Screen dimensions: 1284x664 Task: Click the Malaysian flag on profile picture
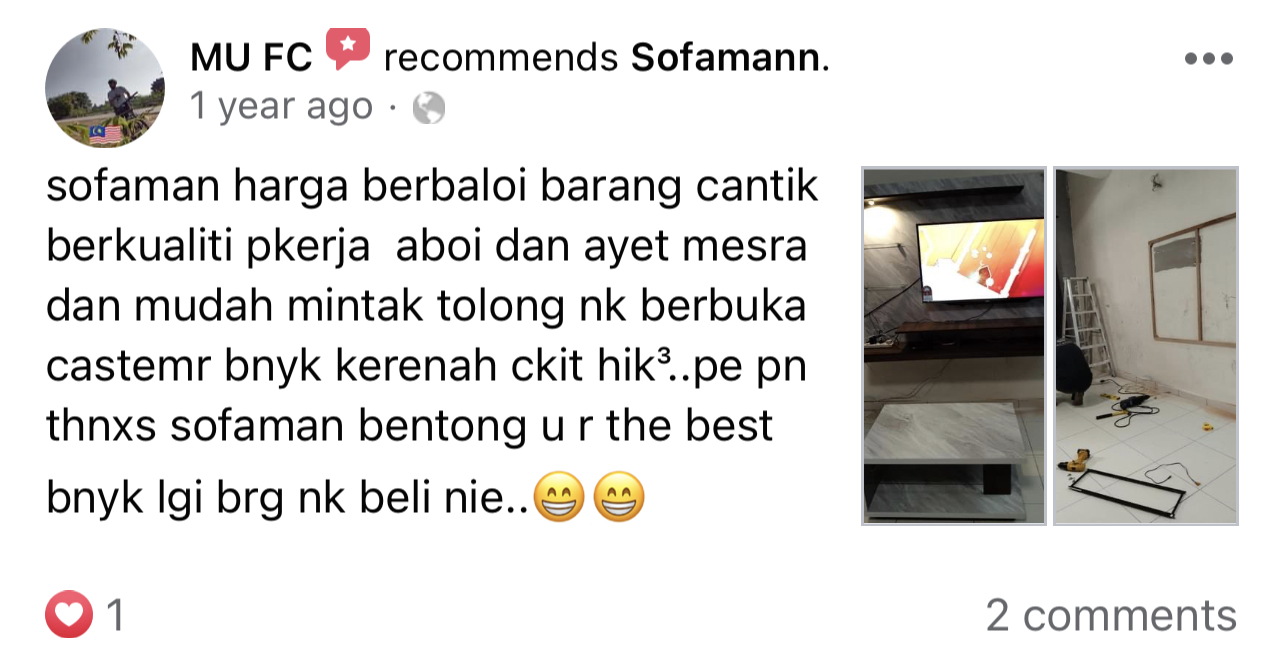pyautogui.click(x=106, y=134)
